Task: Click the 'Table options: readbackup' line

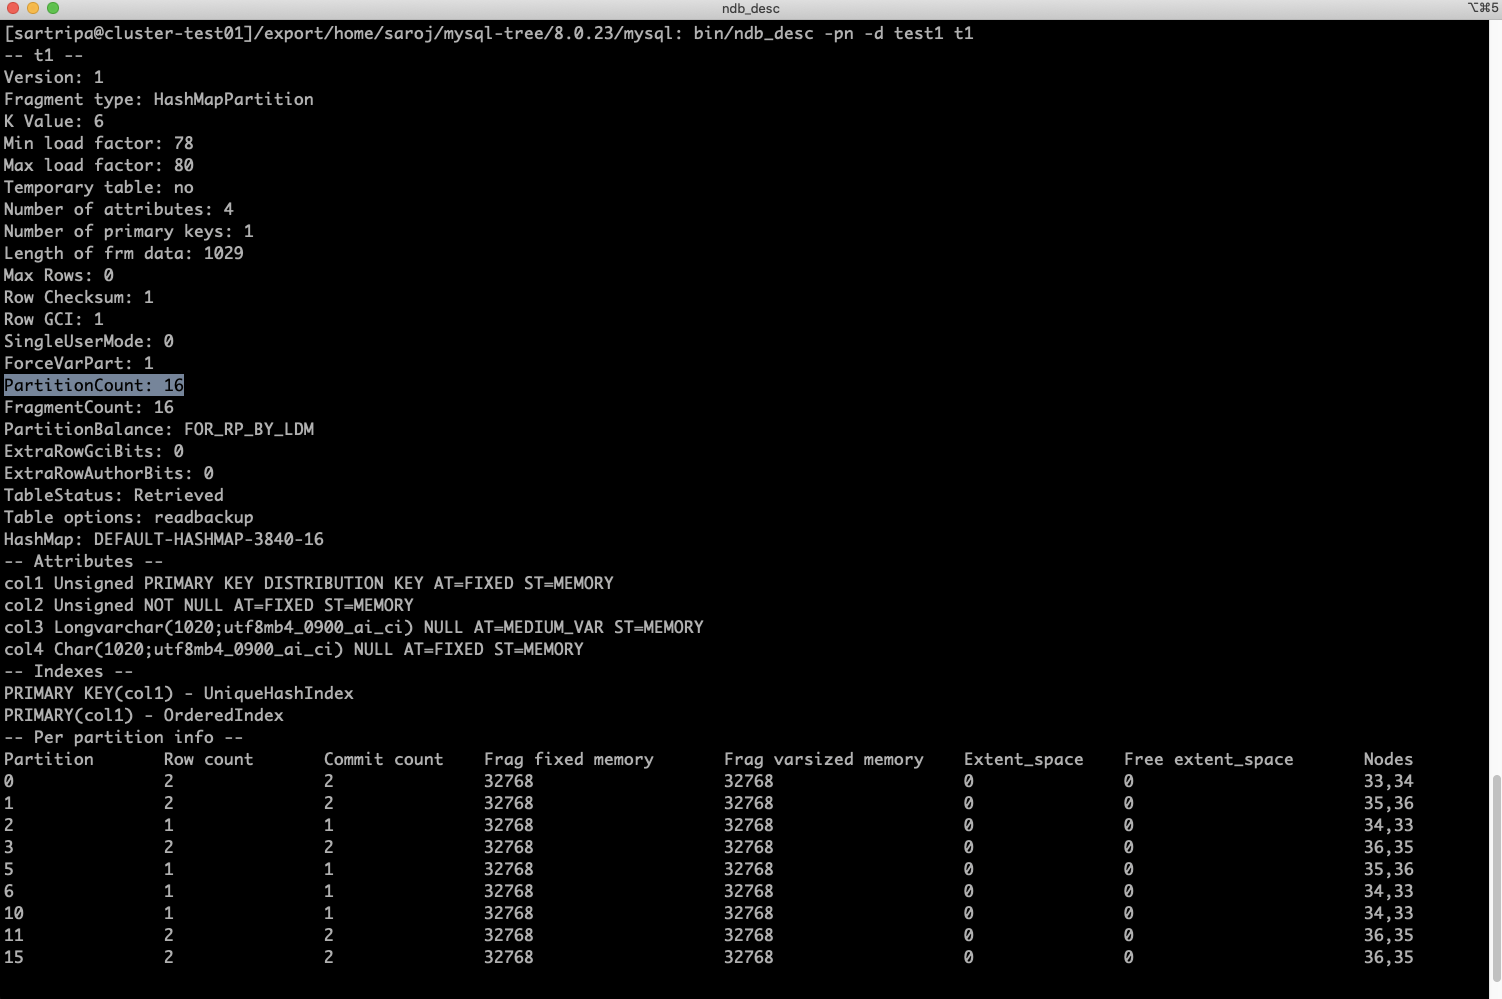Action: (129, 517)
